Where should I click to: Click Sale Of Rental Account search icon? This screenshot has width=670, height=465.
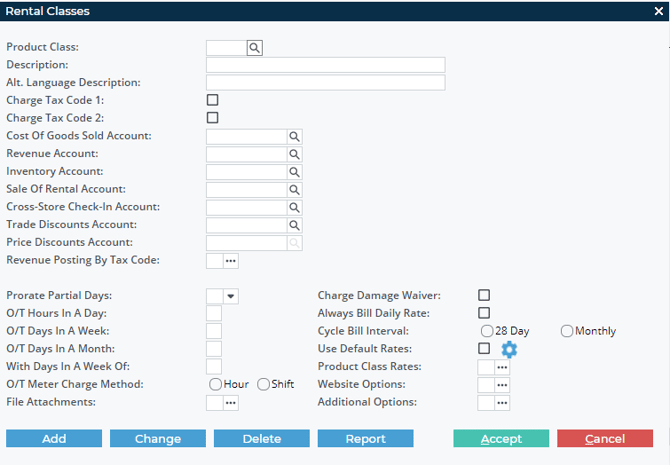294,190
